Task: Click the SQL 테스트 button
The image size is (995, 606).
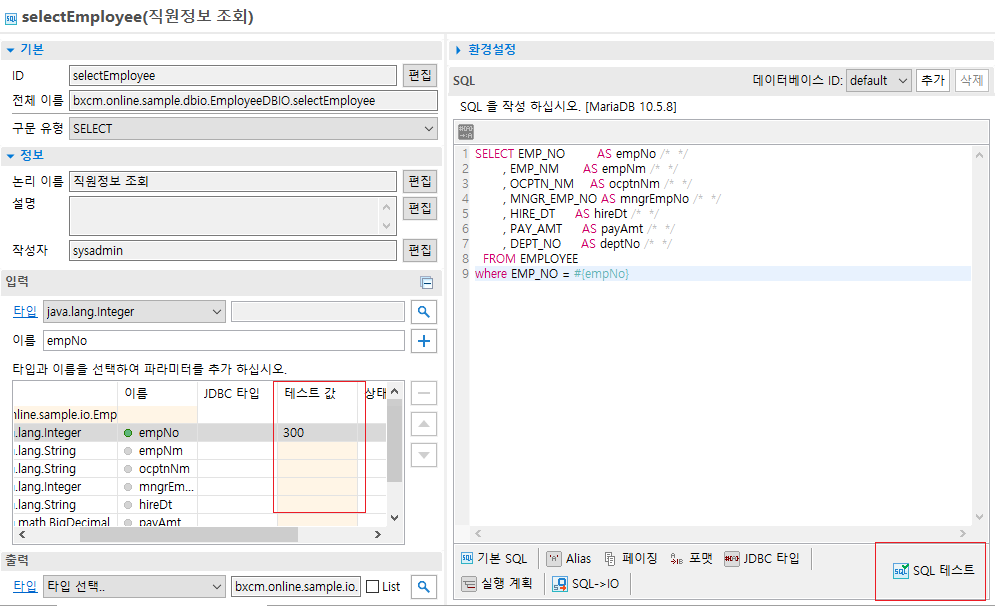Action: pyautogui.click(x=932, y=570)
